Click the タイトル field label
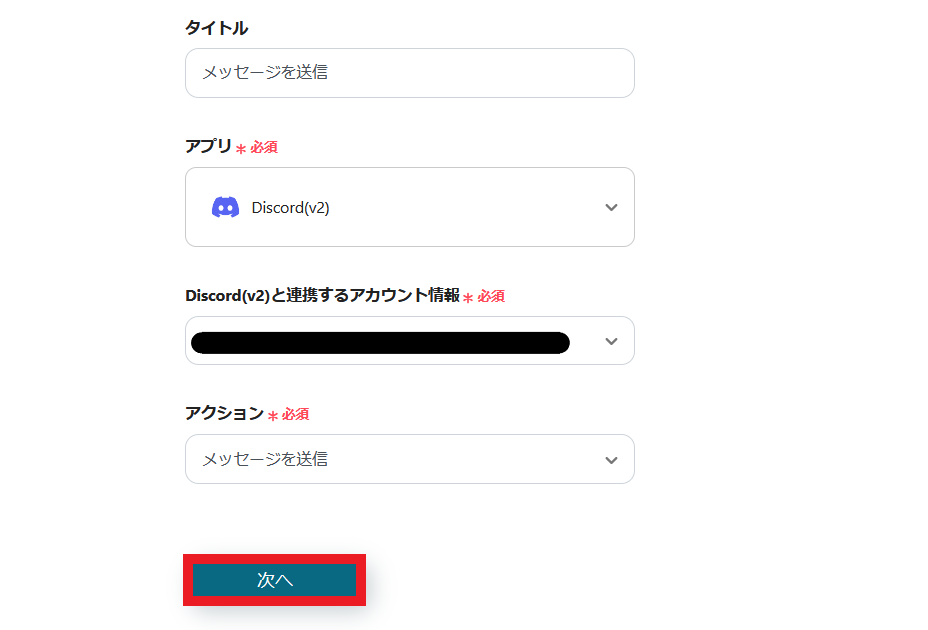Screen dimensions: 928x630 [x=216, y=28]
